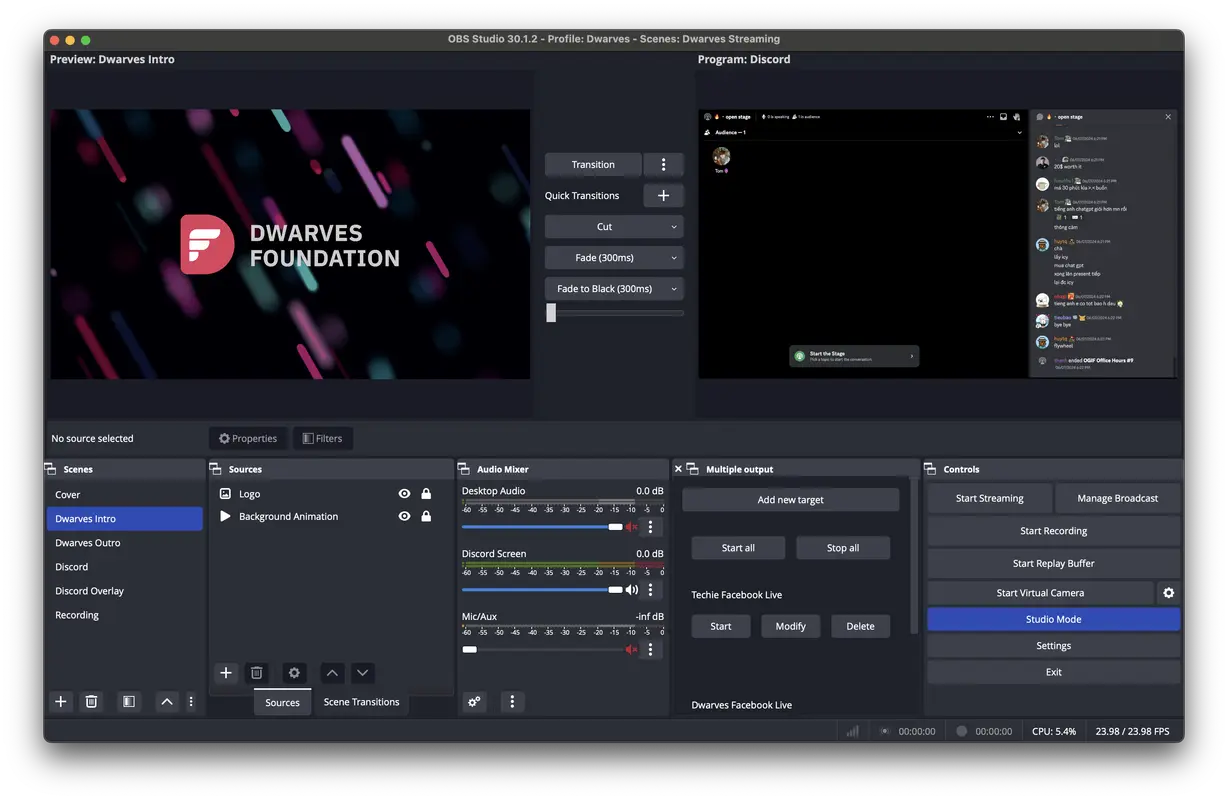Open the Fade (300ms) quick transition dropdown
Viewport: 1228px width, 800px height.
click(x=614, y=258)
